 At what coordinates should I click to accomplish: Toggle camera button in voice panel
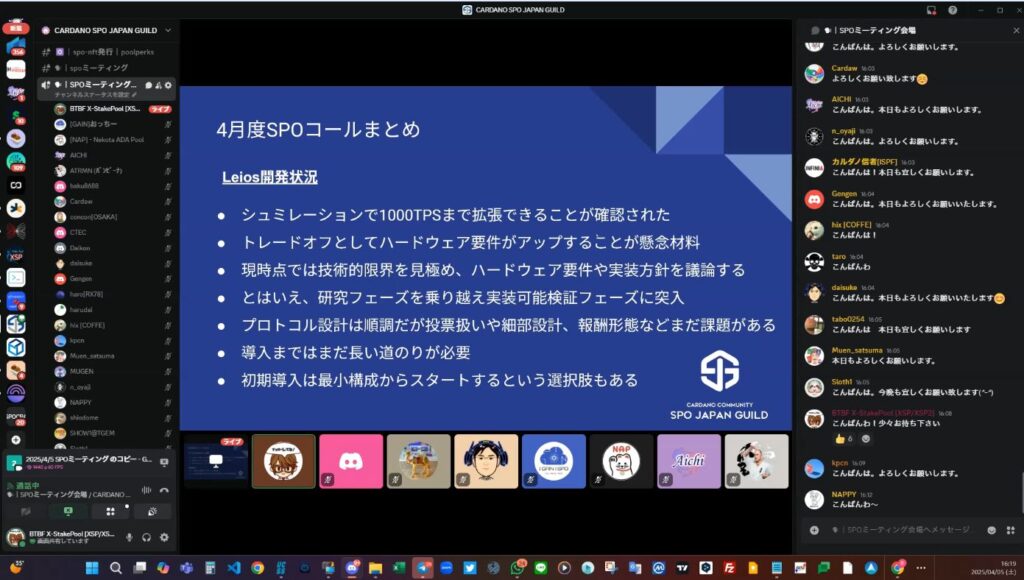[x=25, y=511]
